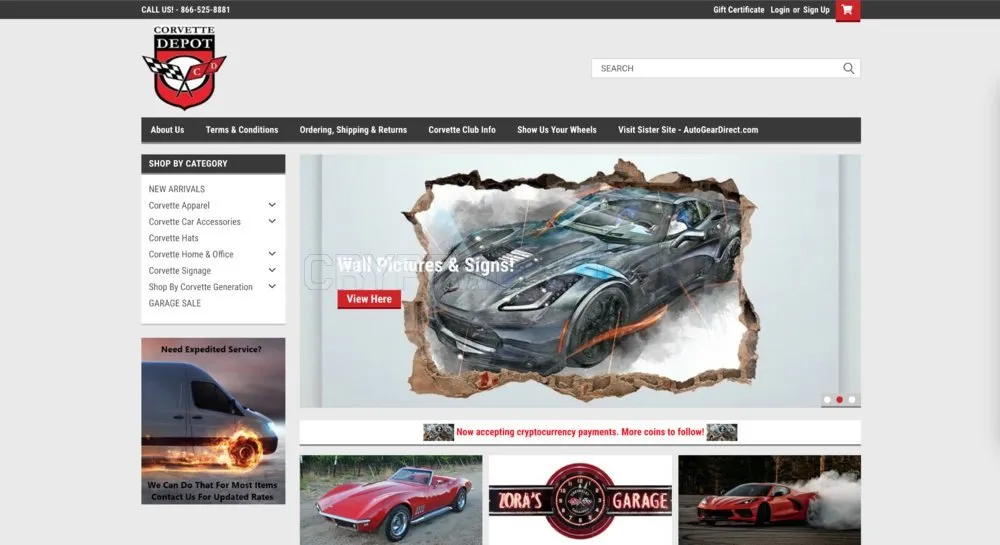The image size is (1000, 545).
Task: Visit Sister Site AutoGearDirect.com link
Action: tap(688, 130)
